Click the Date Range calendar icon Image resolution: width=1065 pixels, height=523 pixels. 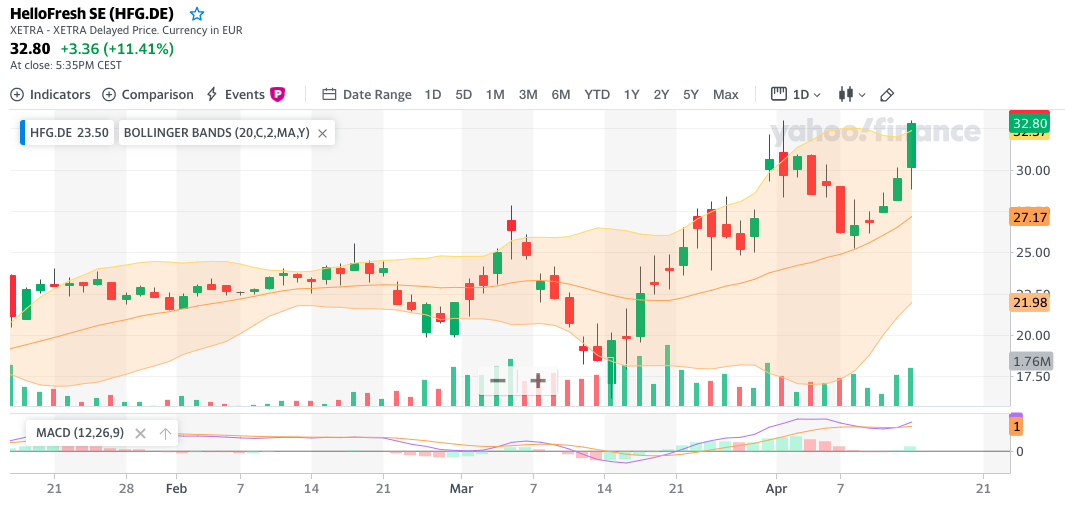point(329,94)
